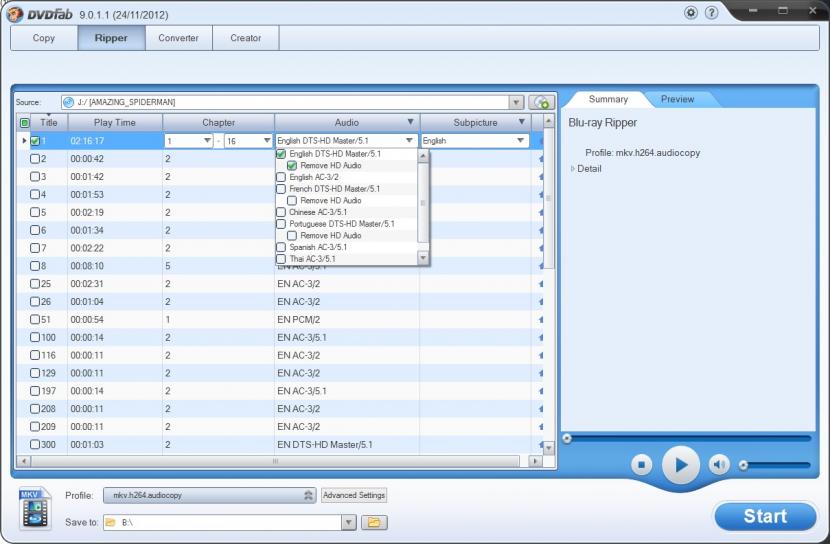Expand the Detail section in Summary
Viewport: 830px width, 544px height.
(x=574, y=168)
